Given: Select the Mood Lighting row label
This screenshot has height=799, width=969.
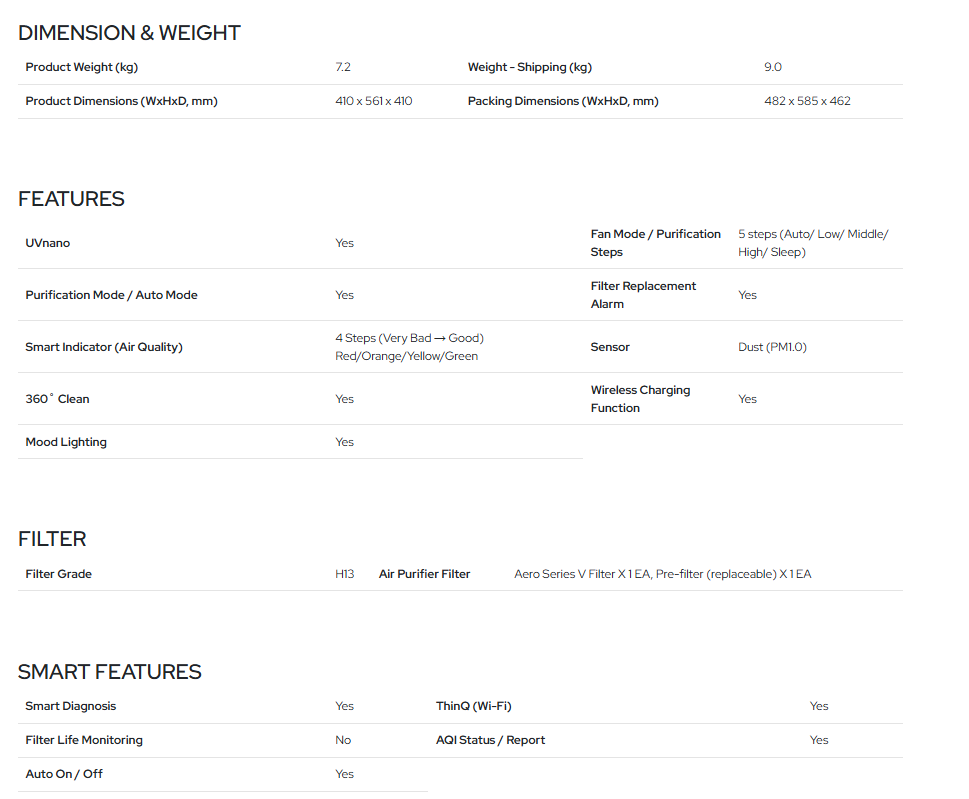Looking at the screenshot, I should pos(66,442).
